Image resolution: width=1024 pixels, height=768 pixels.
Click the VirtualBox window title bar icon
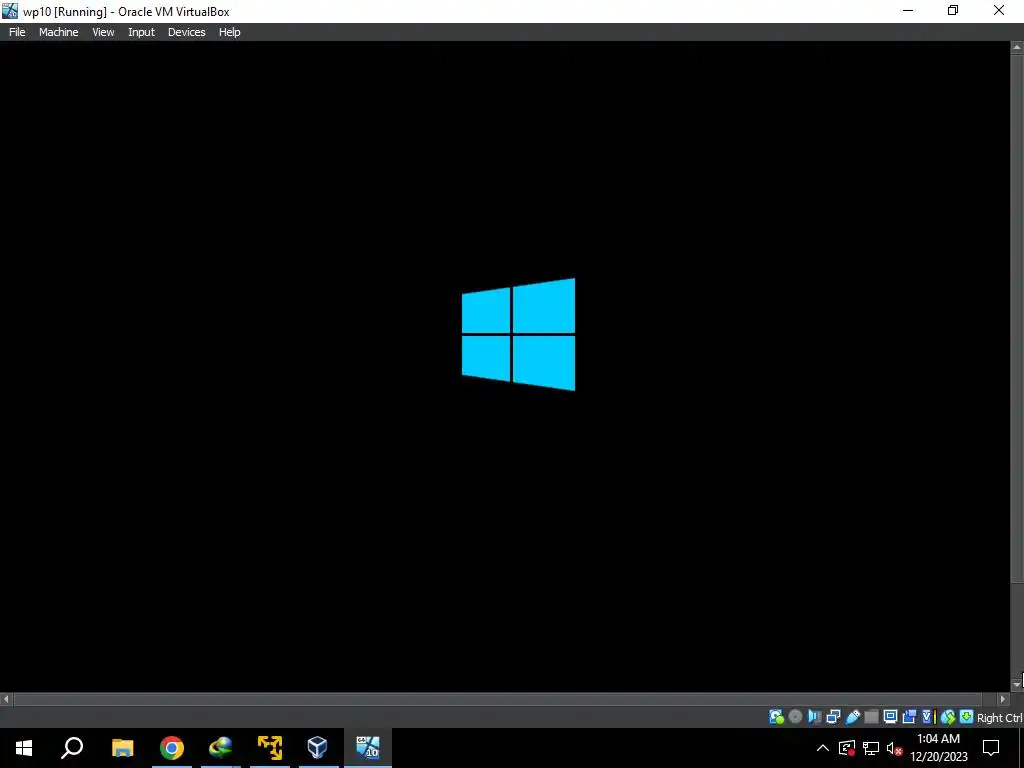10,10
